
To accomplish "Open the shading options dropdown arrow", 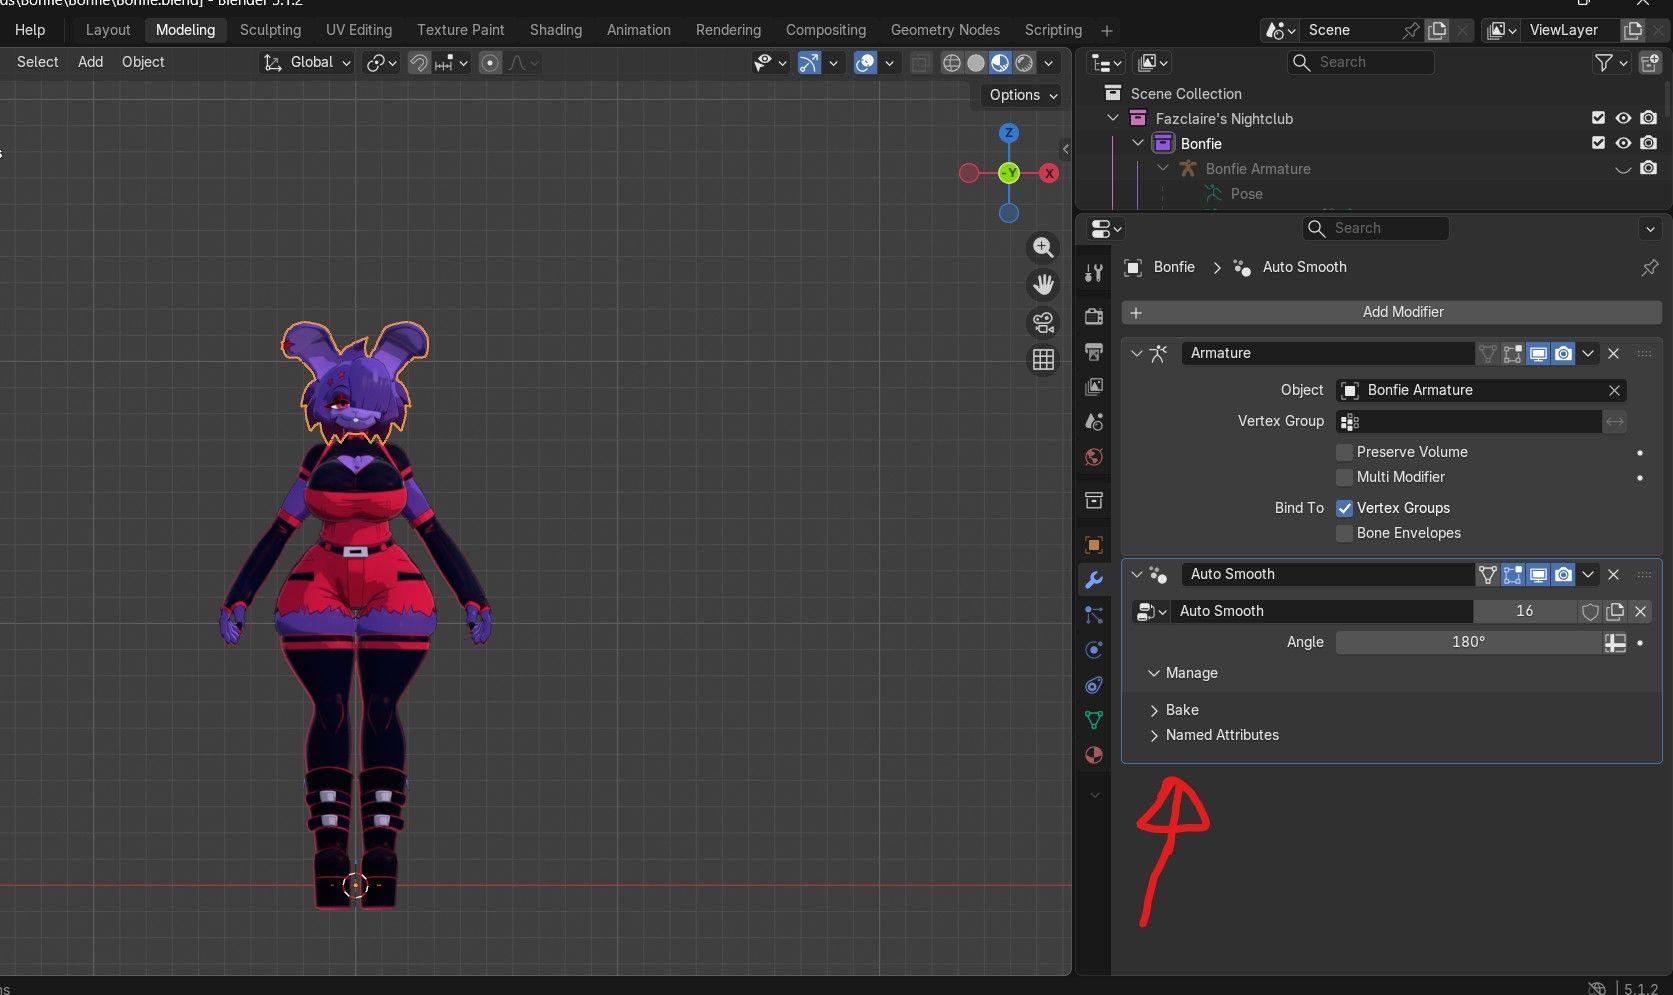I will (1048, 63).
